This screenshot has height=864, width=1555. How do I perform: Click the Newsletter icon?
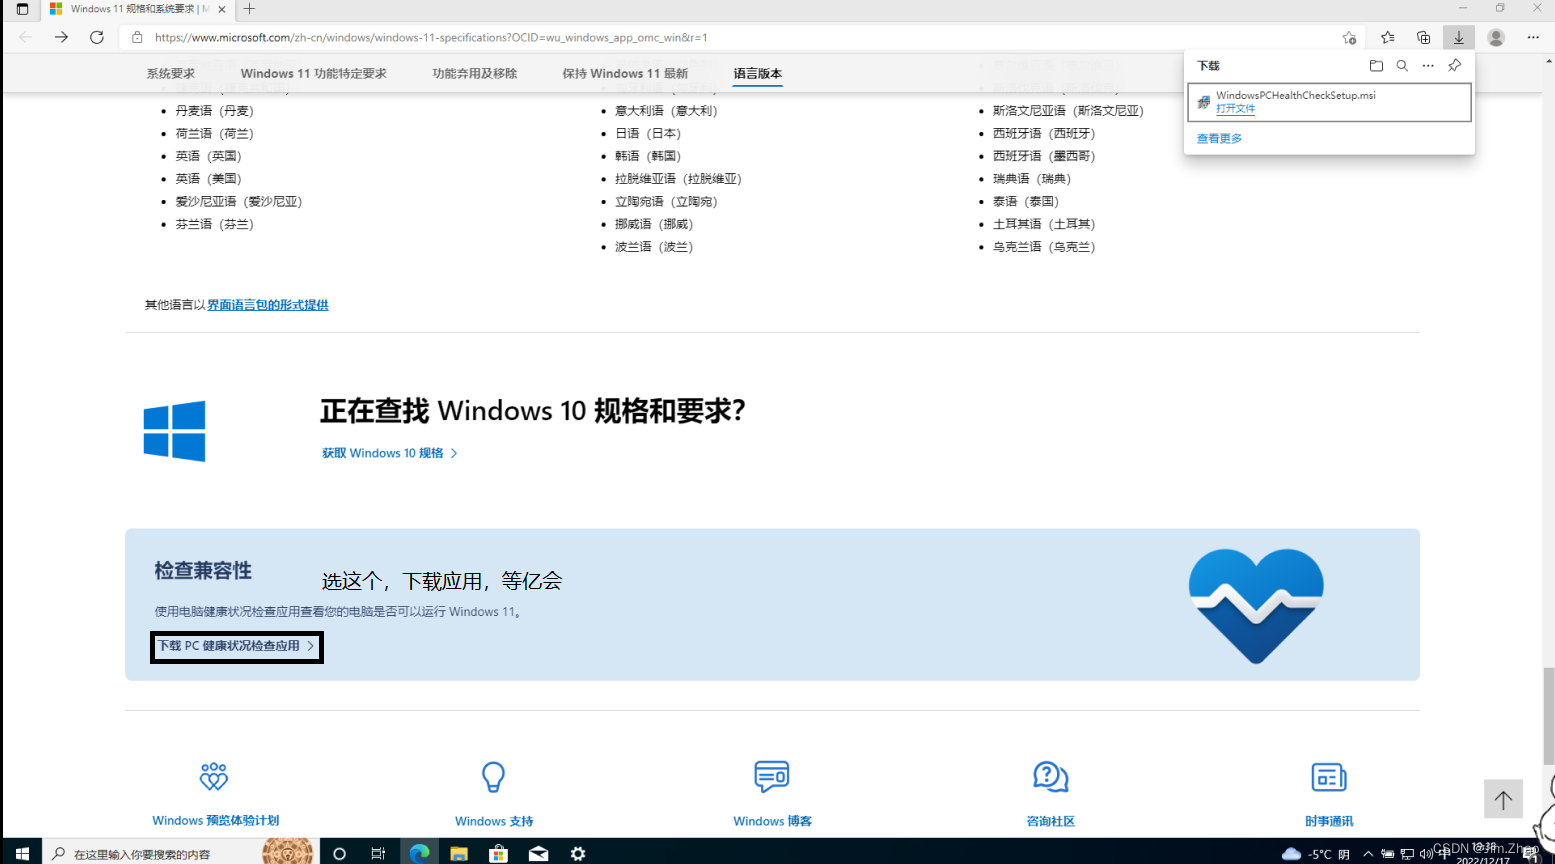coord(1329,776)
